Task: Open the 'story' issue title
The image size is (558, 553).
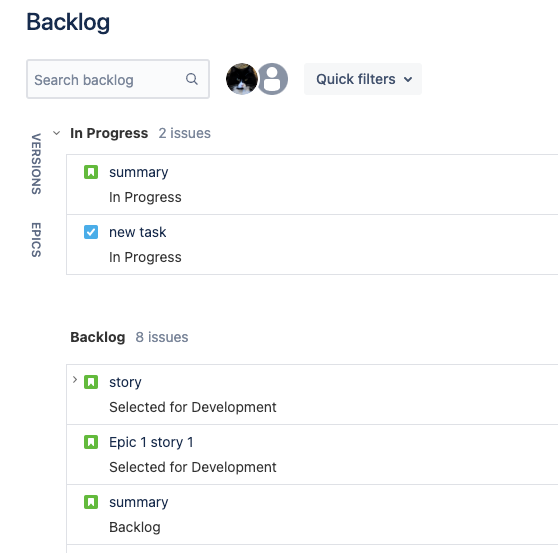Action: coord(125,382)
